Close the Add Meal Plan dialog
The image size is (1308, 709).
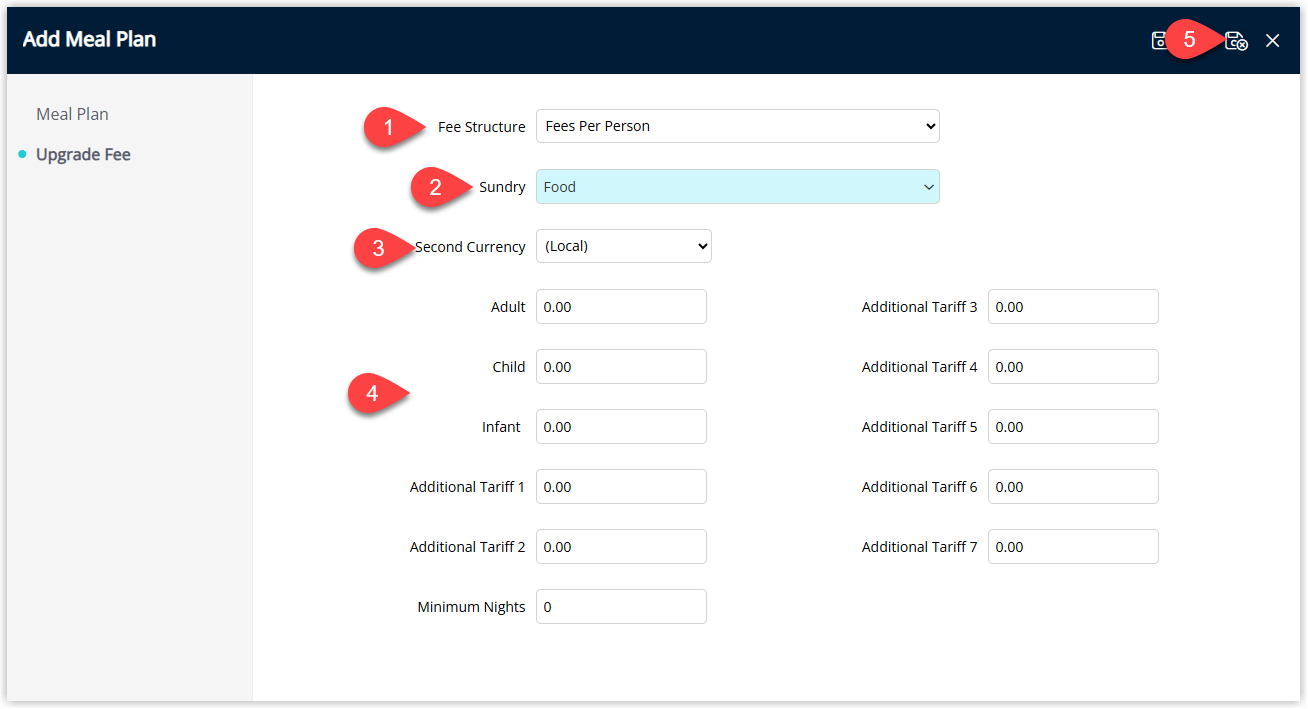click(1272, 40)
